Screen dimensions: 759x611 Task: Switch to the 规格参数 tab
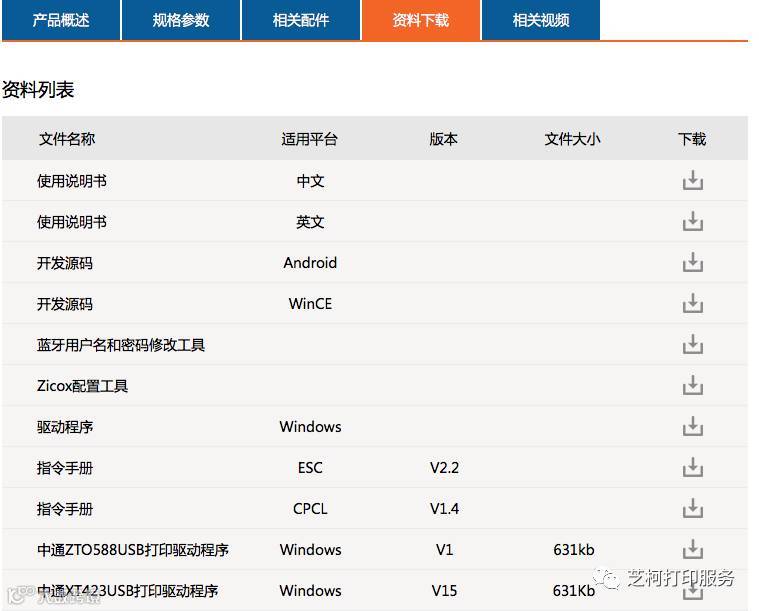coord(181,20)
